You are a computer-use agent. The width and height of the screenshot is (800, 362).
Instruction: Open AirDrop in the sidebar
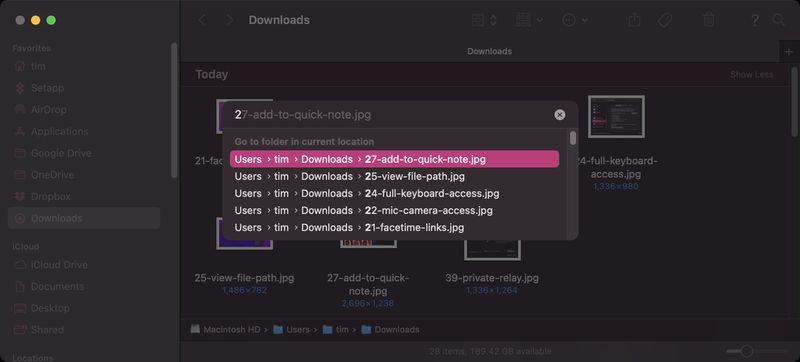tap(48, 110)
